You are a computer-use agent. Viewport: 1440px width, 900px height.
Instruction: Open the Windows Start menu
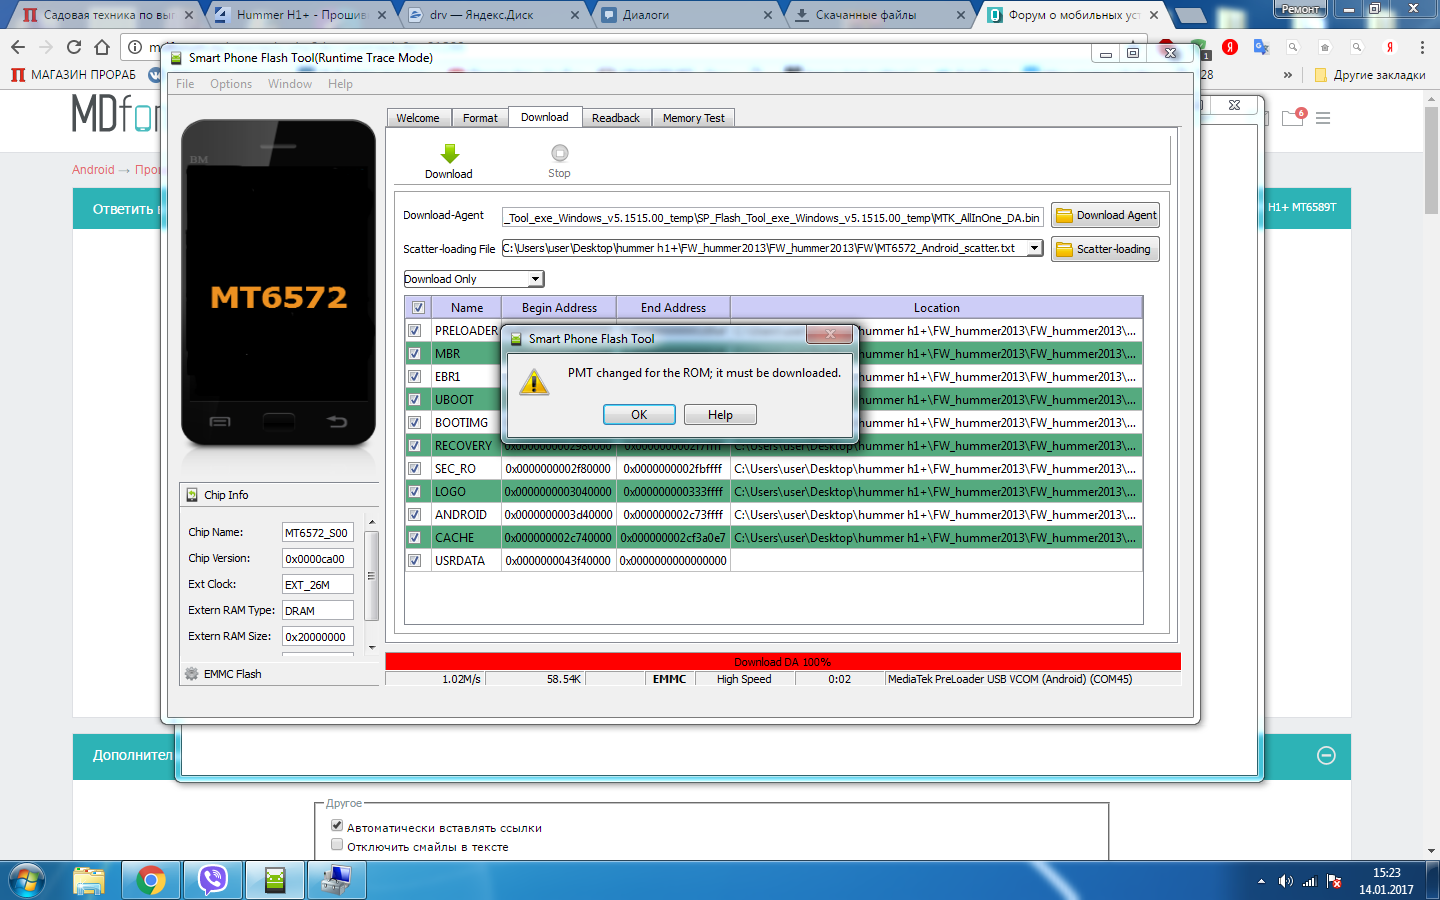tap(27, 880)
